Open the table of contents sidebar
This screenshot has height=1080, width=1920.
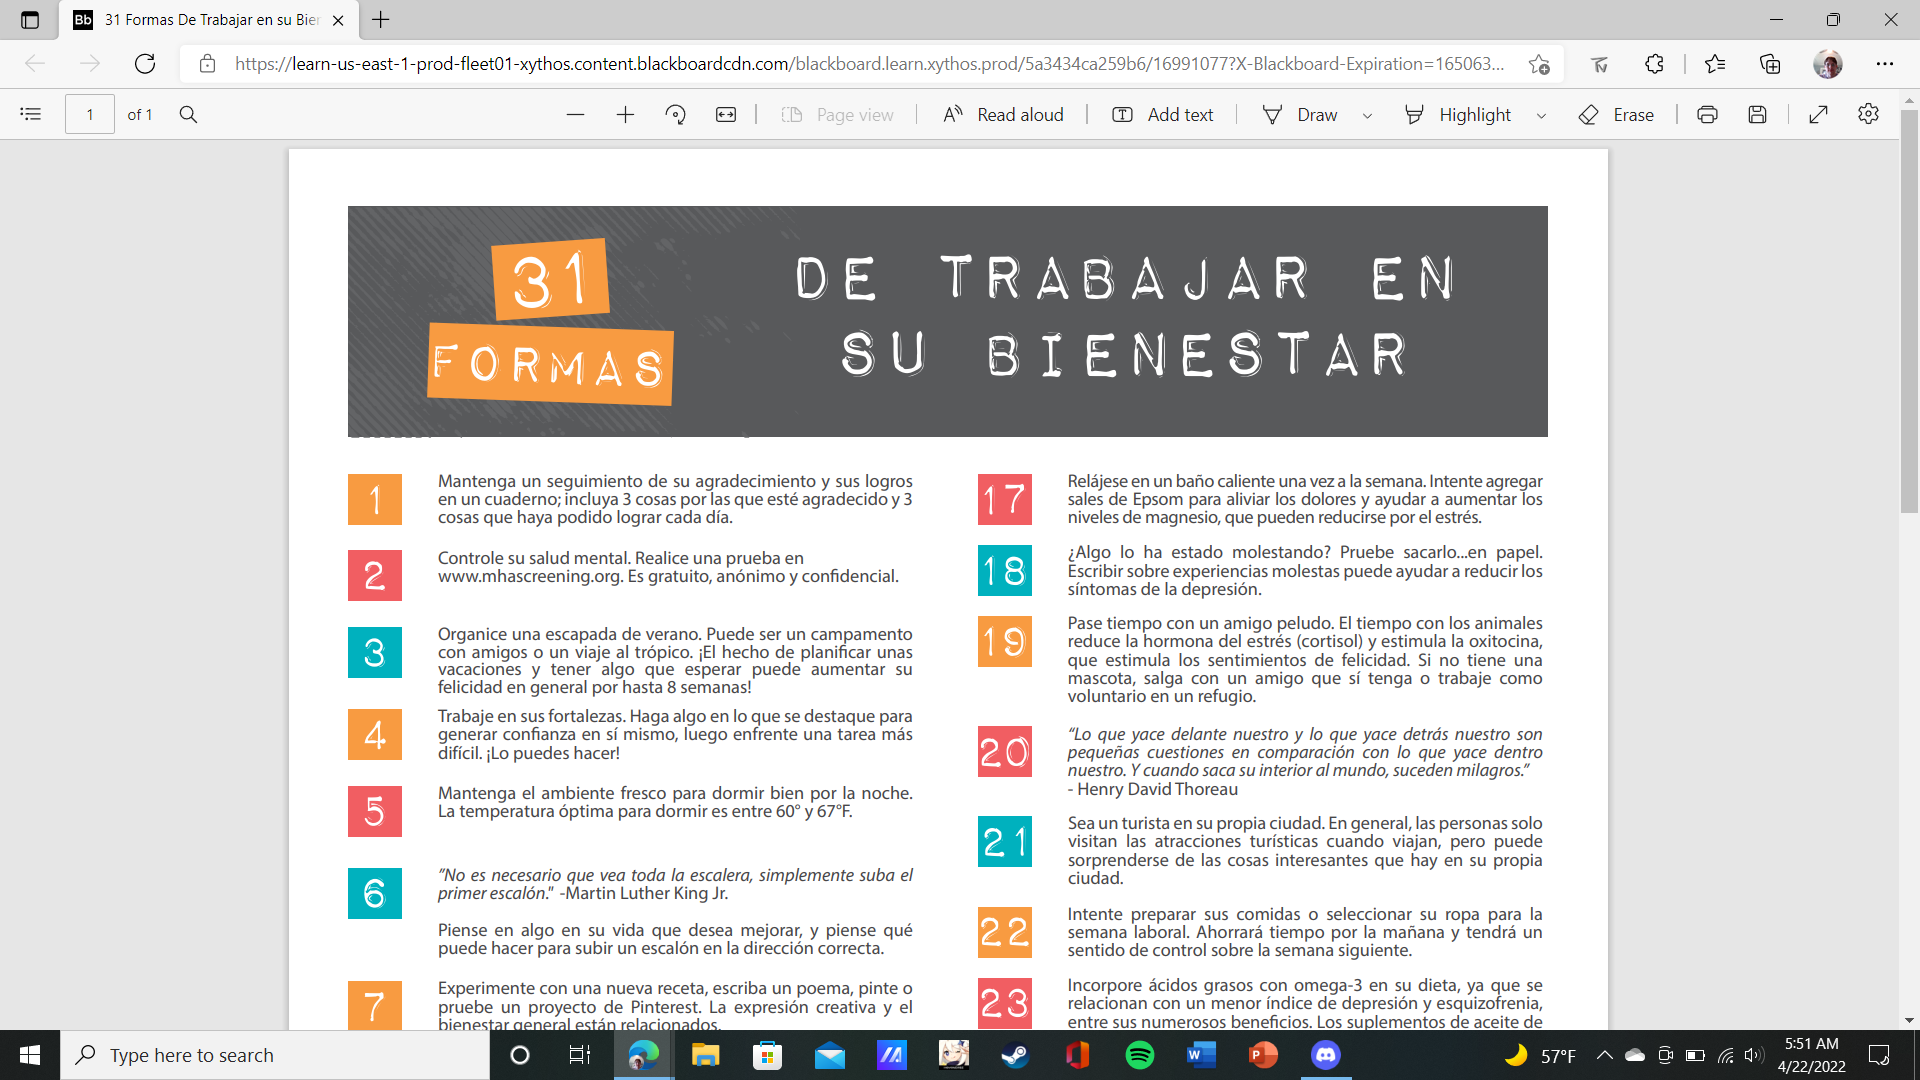pyautogui.click(x=31, y=114)
